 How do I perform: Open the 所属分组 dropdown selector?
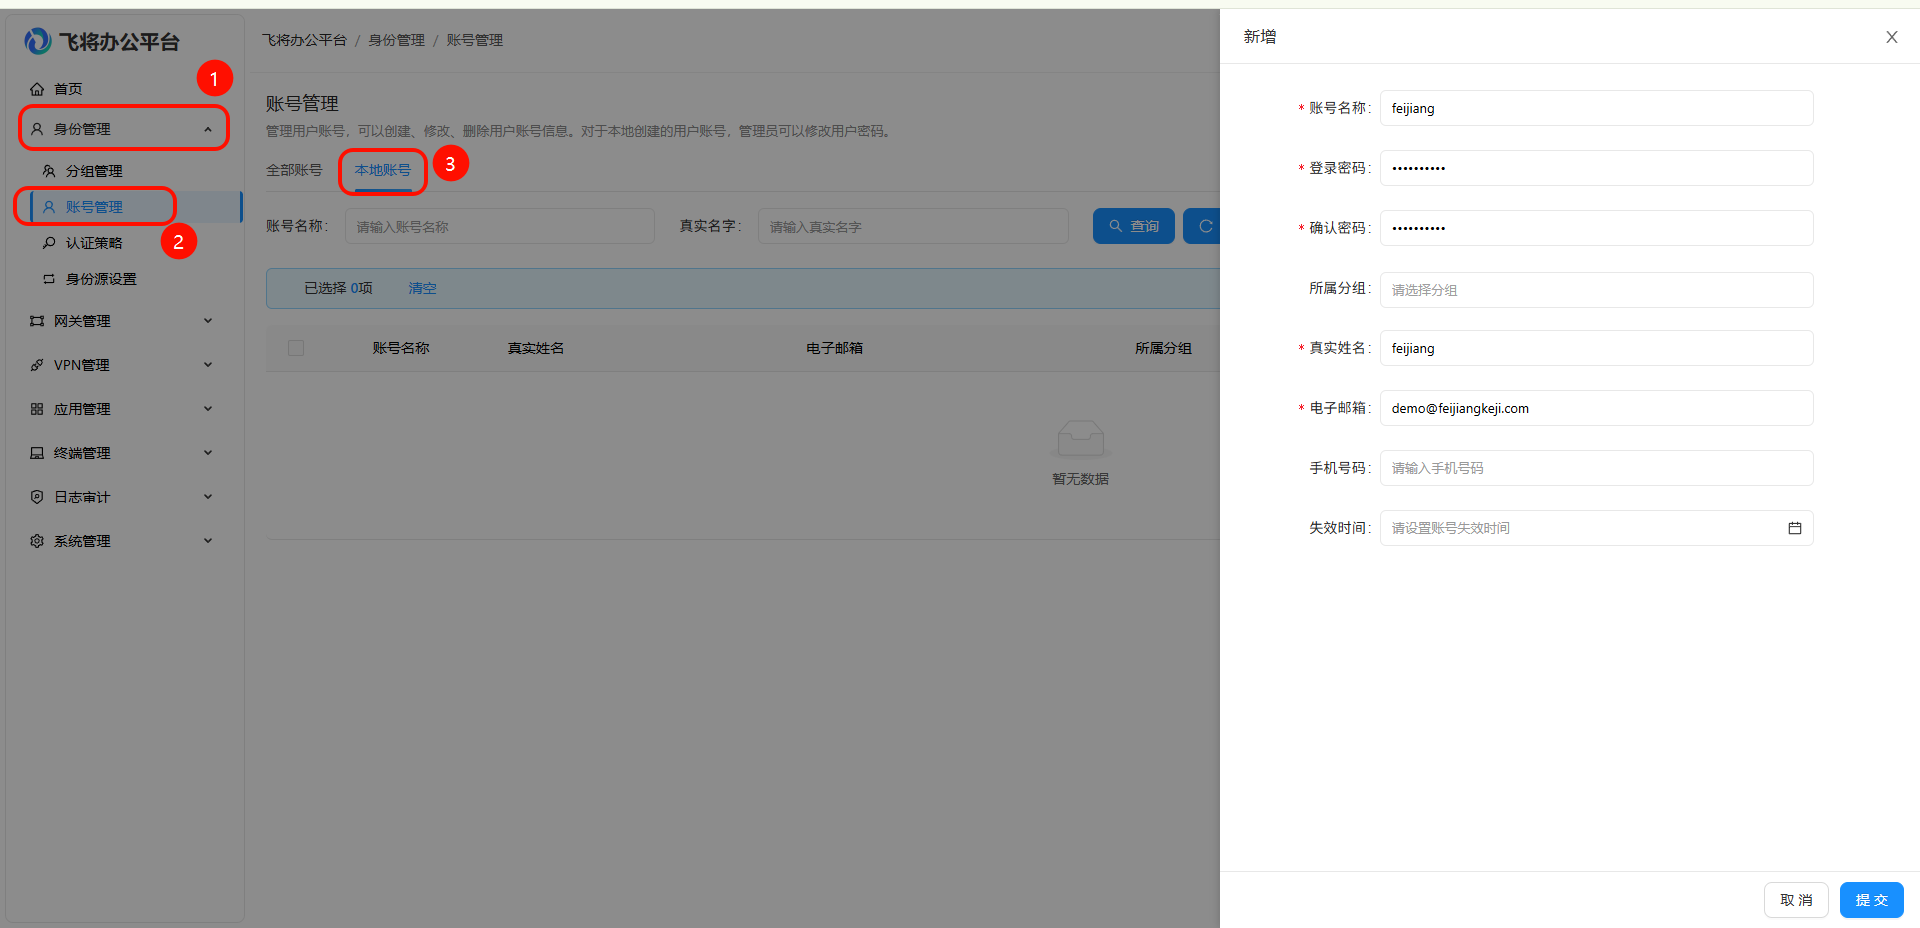1595,290
